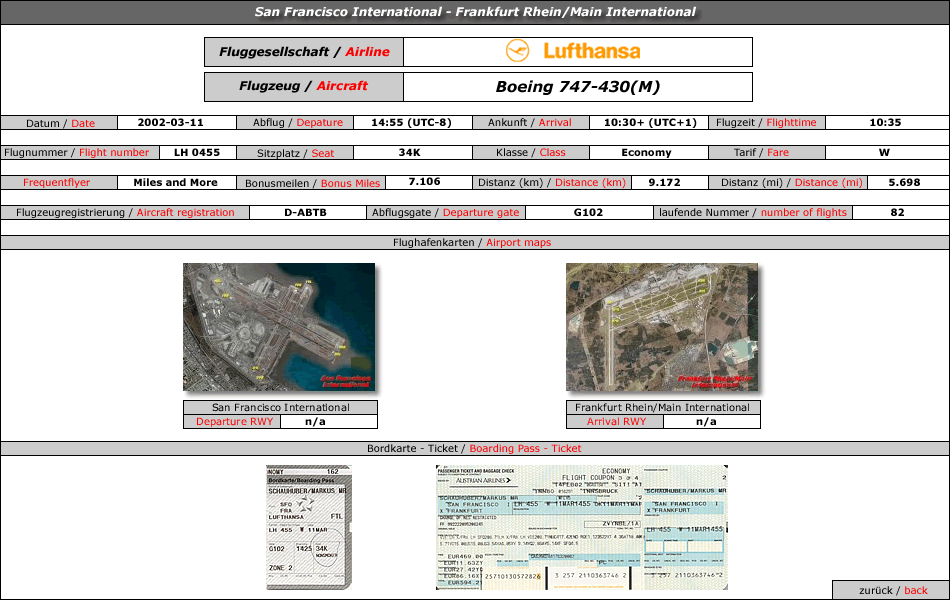The height and width of the screenshot is (600, 950).
Task: Click the Abflug / Depature label
Action: point(296,123)
